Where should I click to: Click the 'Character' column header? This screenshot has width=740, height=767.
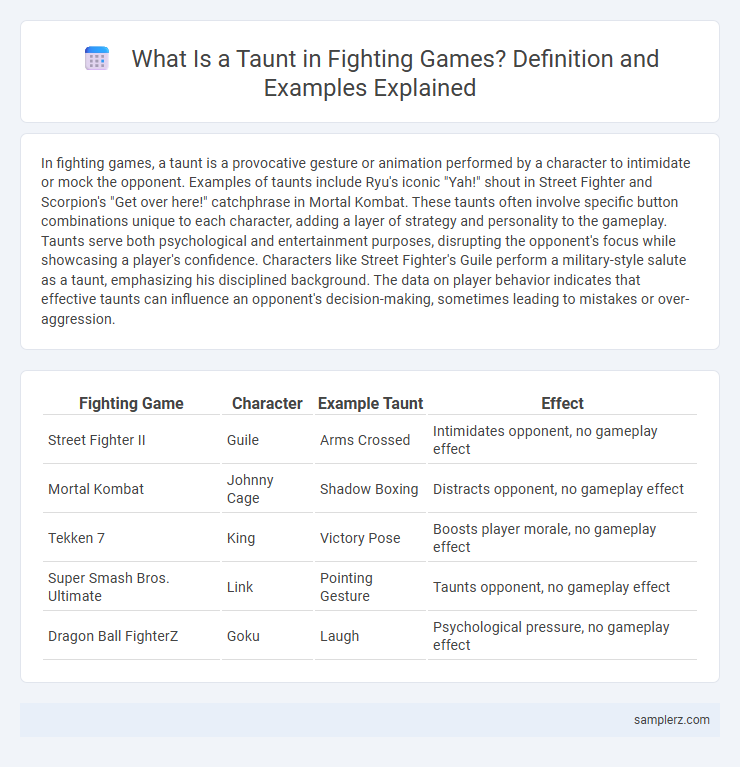(267, 403)
